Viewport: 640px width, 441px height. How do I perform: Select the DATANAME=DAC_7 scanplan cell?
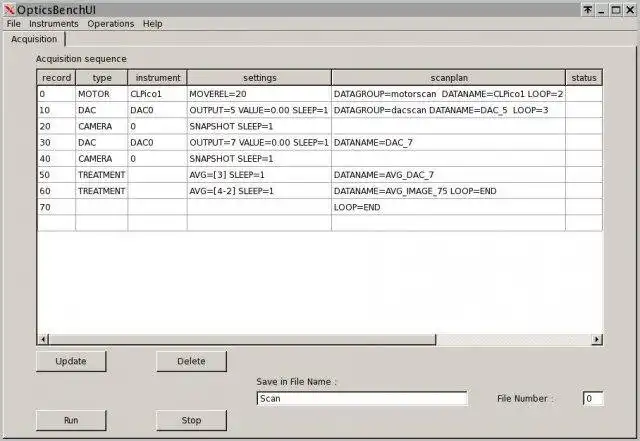pyautogui.click(x=449, y=143)
